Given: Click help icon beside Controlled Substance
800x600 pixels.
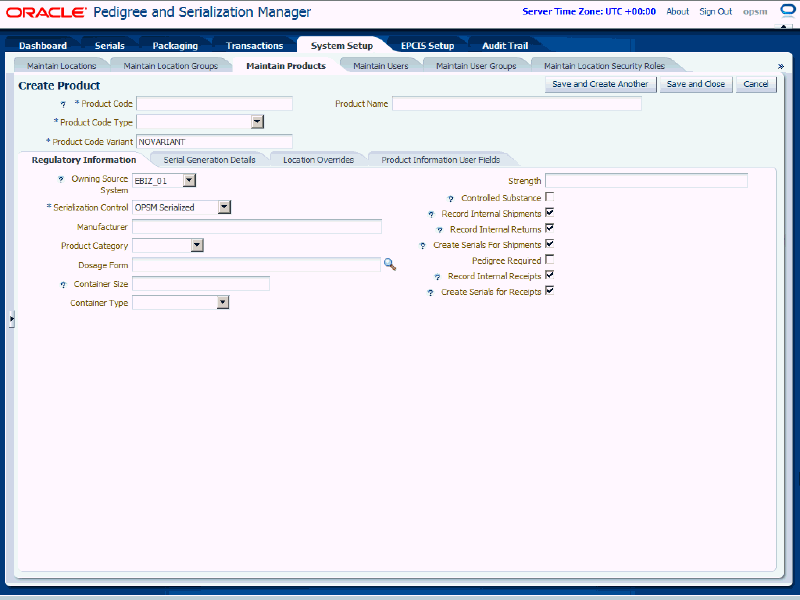Looking at the screenshot, I should tap(451, 198).
